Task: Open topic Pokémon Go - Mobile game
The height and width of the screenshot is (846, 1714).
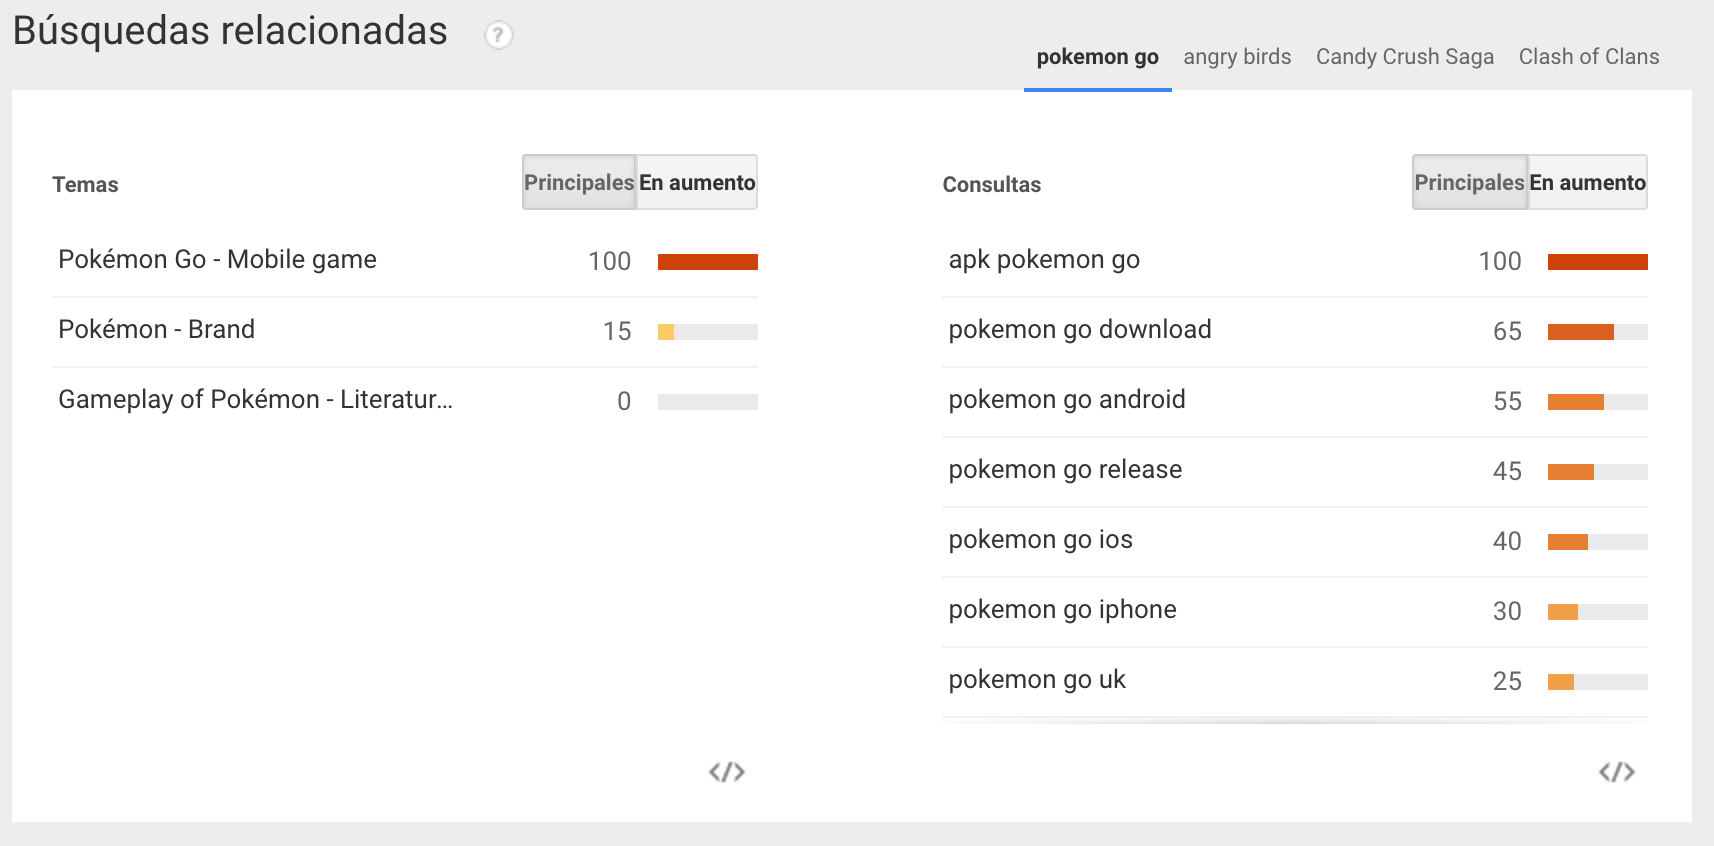Action: [x=217, y=260]
